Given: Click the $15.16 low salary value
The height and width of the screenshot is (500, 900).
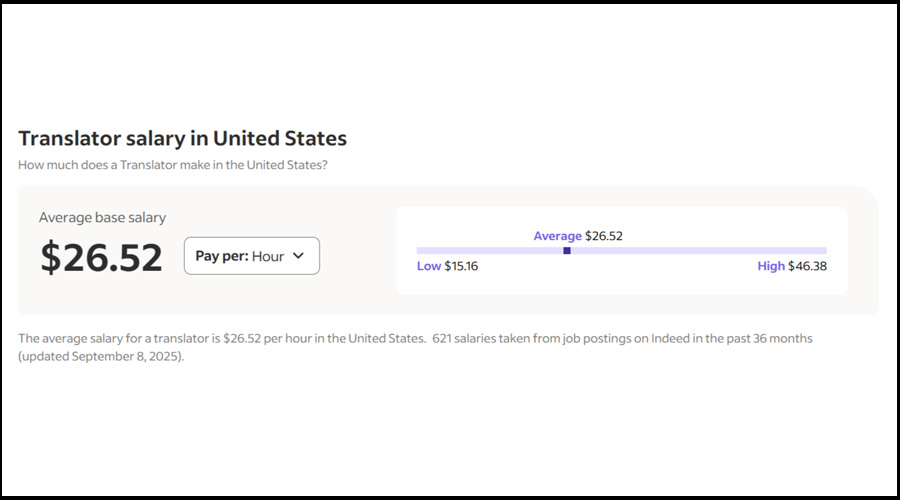Looking at the screenshot, I should tap(461, 266).
